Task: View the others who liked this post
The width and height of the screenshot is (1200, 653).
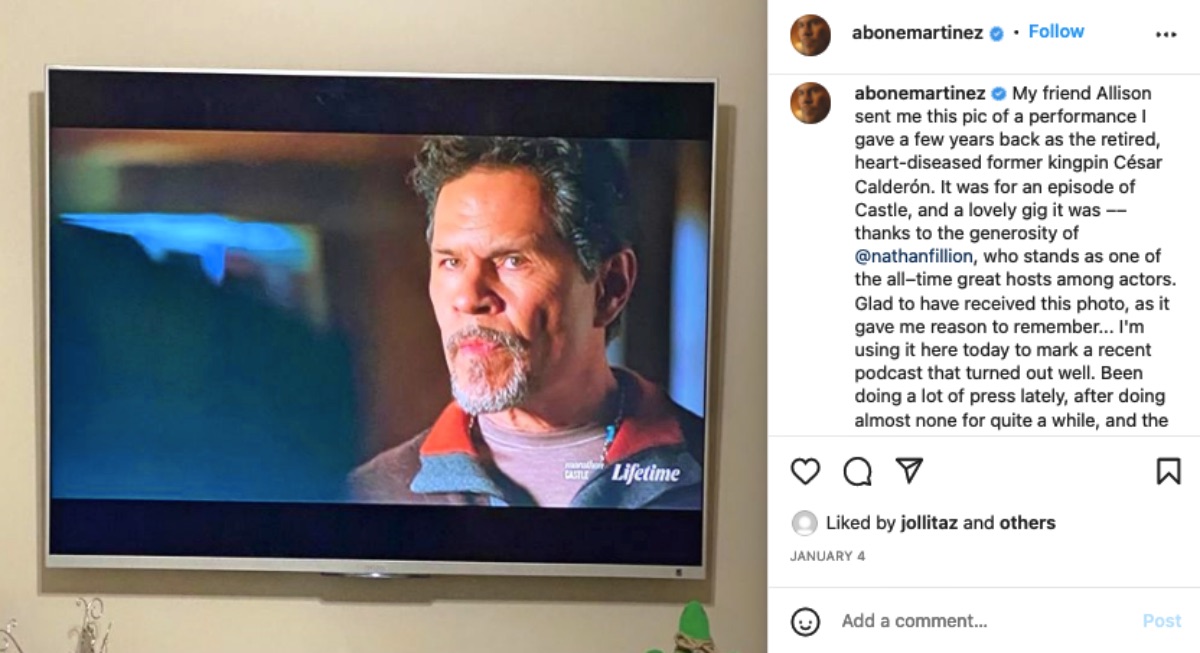Action: tap(1026, 522)
